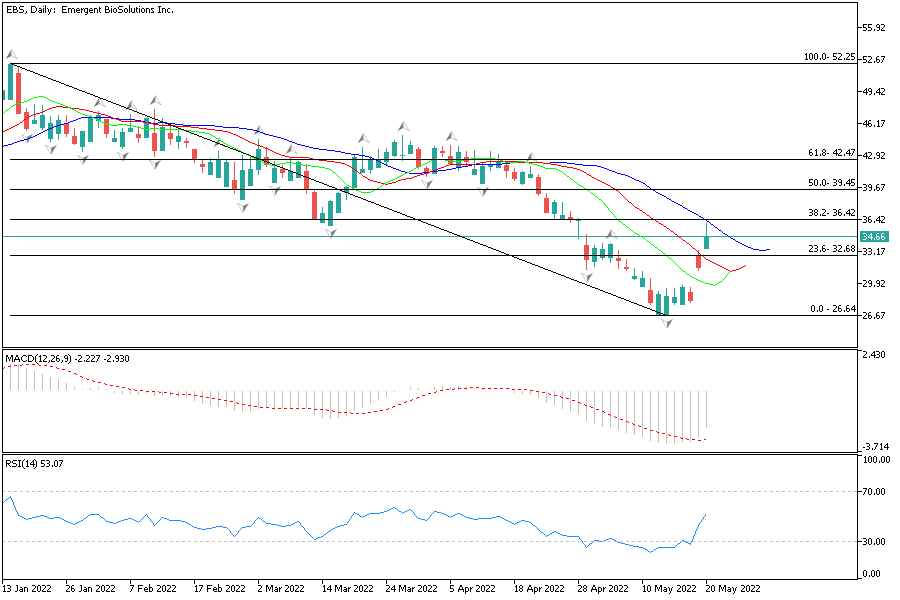Select the EBS, Daily chart title
The width and height of the screenshot is (900, 600).
pos(88,10)
